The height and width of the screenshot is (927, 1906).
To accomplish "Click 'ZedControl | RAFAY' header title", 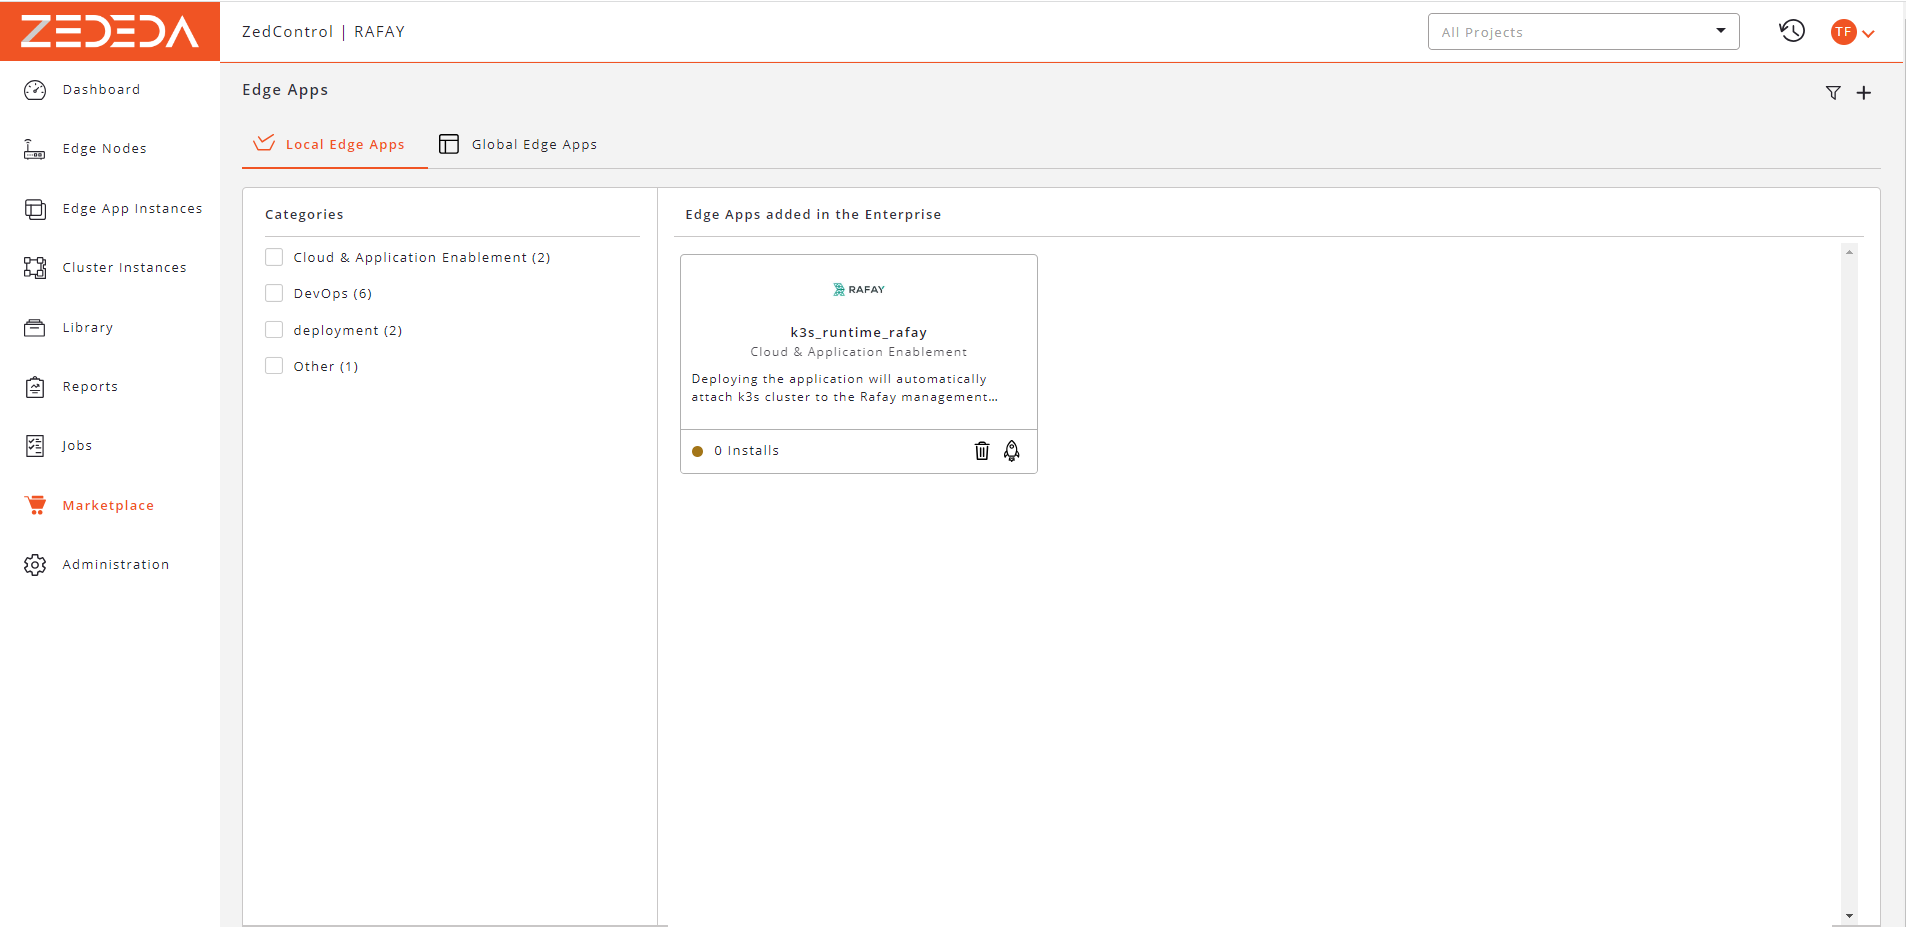I will click(x=323, y=32).
